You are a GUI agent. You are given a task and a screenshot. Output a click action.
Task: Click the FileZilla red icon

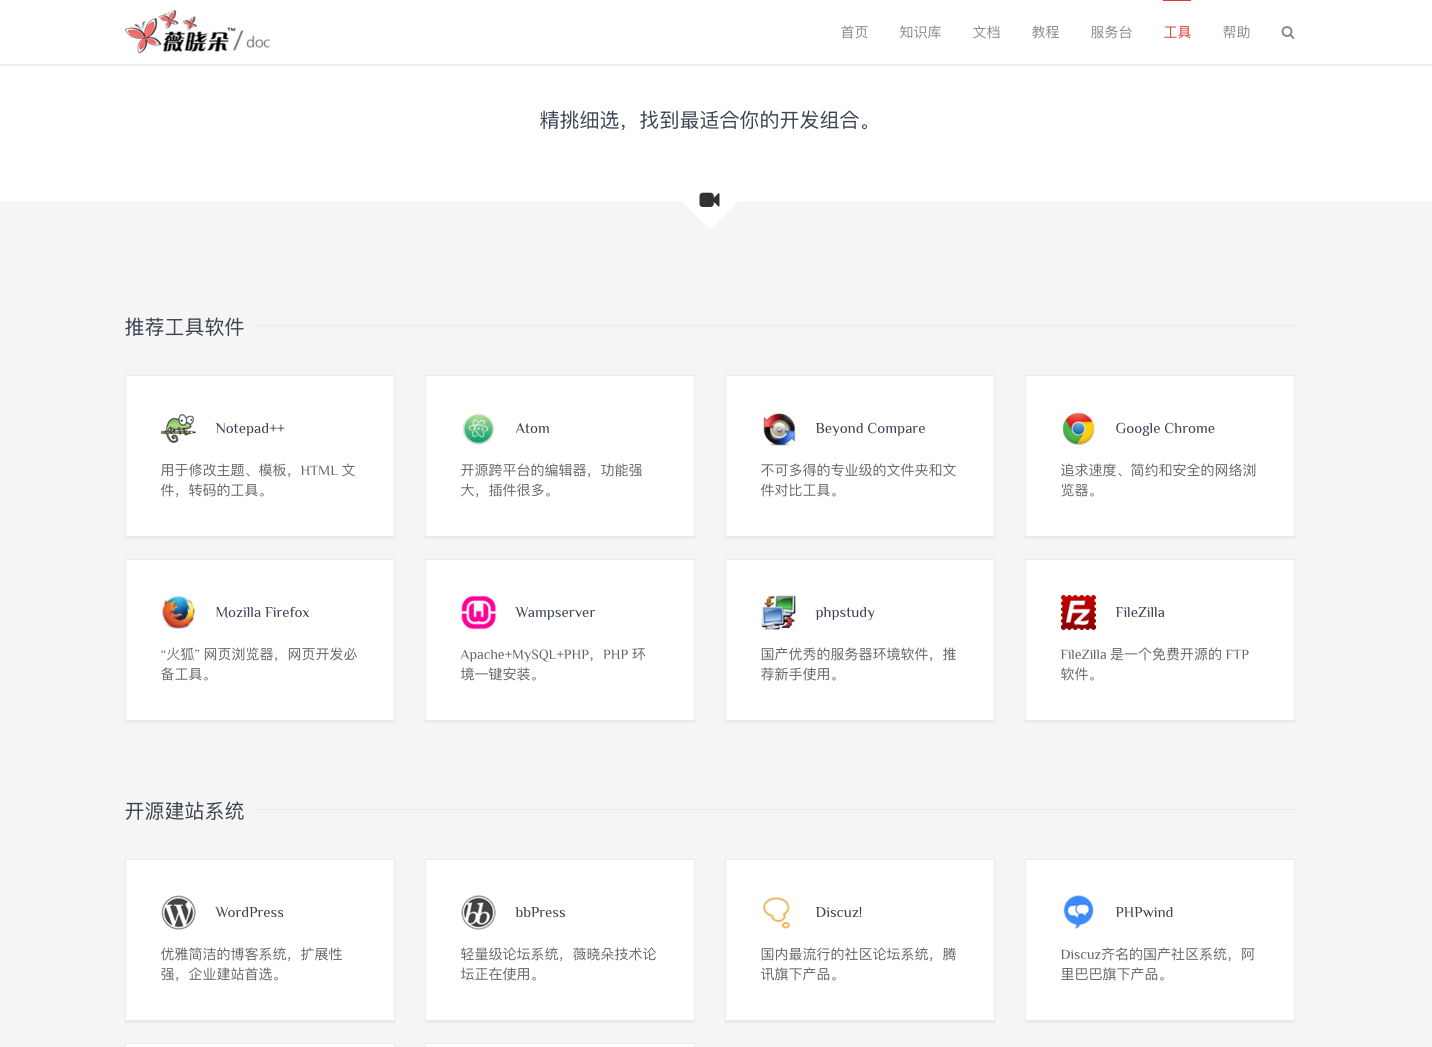[1078, 612]
